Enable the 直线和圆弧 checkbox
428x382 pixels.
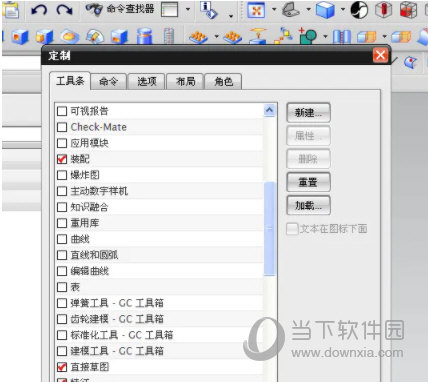click(x=62, y=255)
